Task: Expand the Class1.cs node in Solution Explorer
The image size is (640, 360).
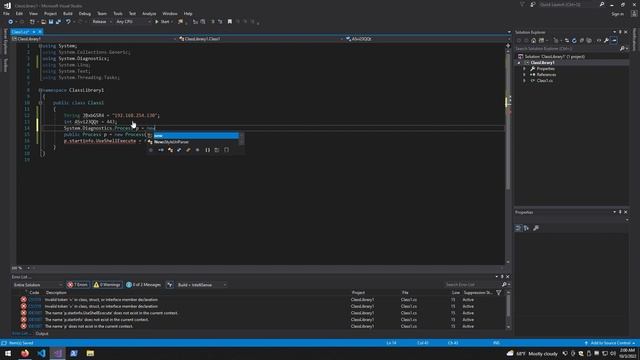Action: [x=524, y=81]
